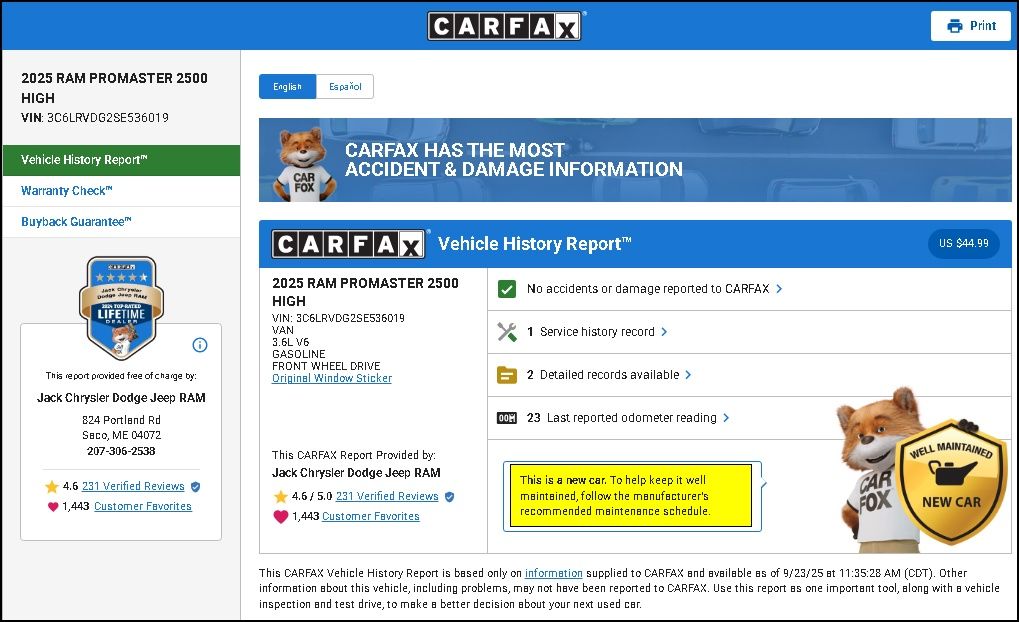This screenshot has width=1019, height=622.
Task: Click the odometer reading icon
Action: pos(507,418)
